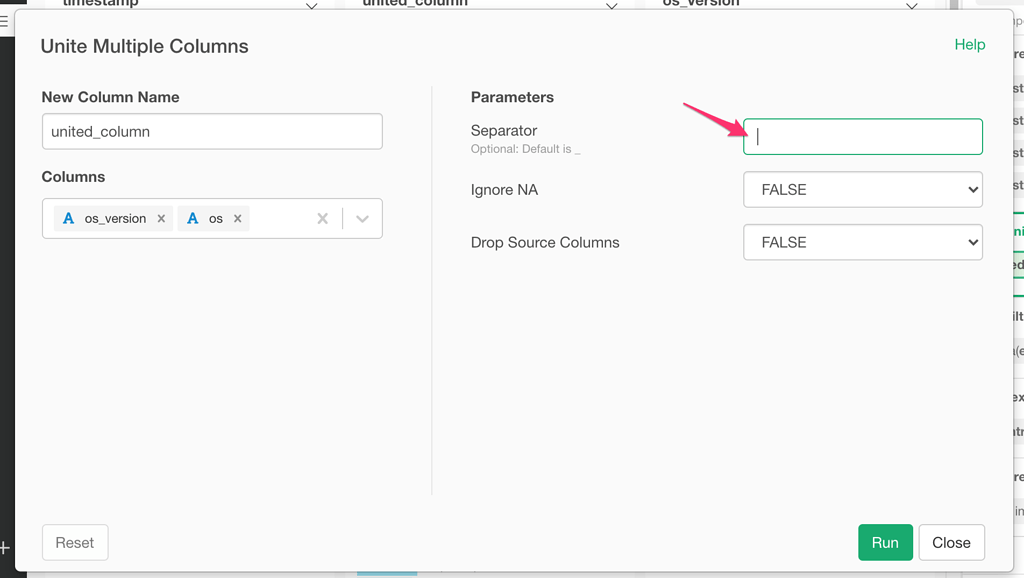1024x578 pixels.
Task: Click the New Column Name text field
Action: pyautogui.click(x=211, y=131)
